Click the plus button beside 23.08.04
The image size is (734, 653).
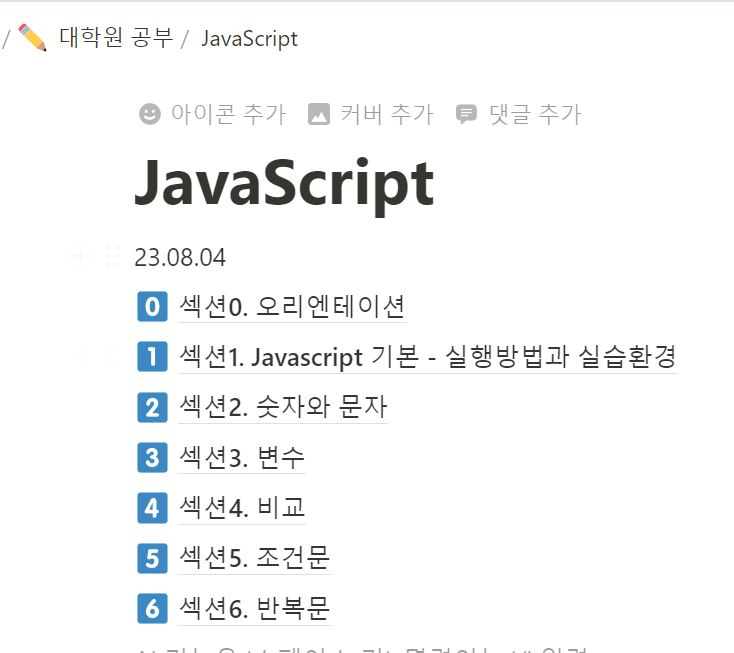click(x=80, y=257)
